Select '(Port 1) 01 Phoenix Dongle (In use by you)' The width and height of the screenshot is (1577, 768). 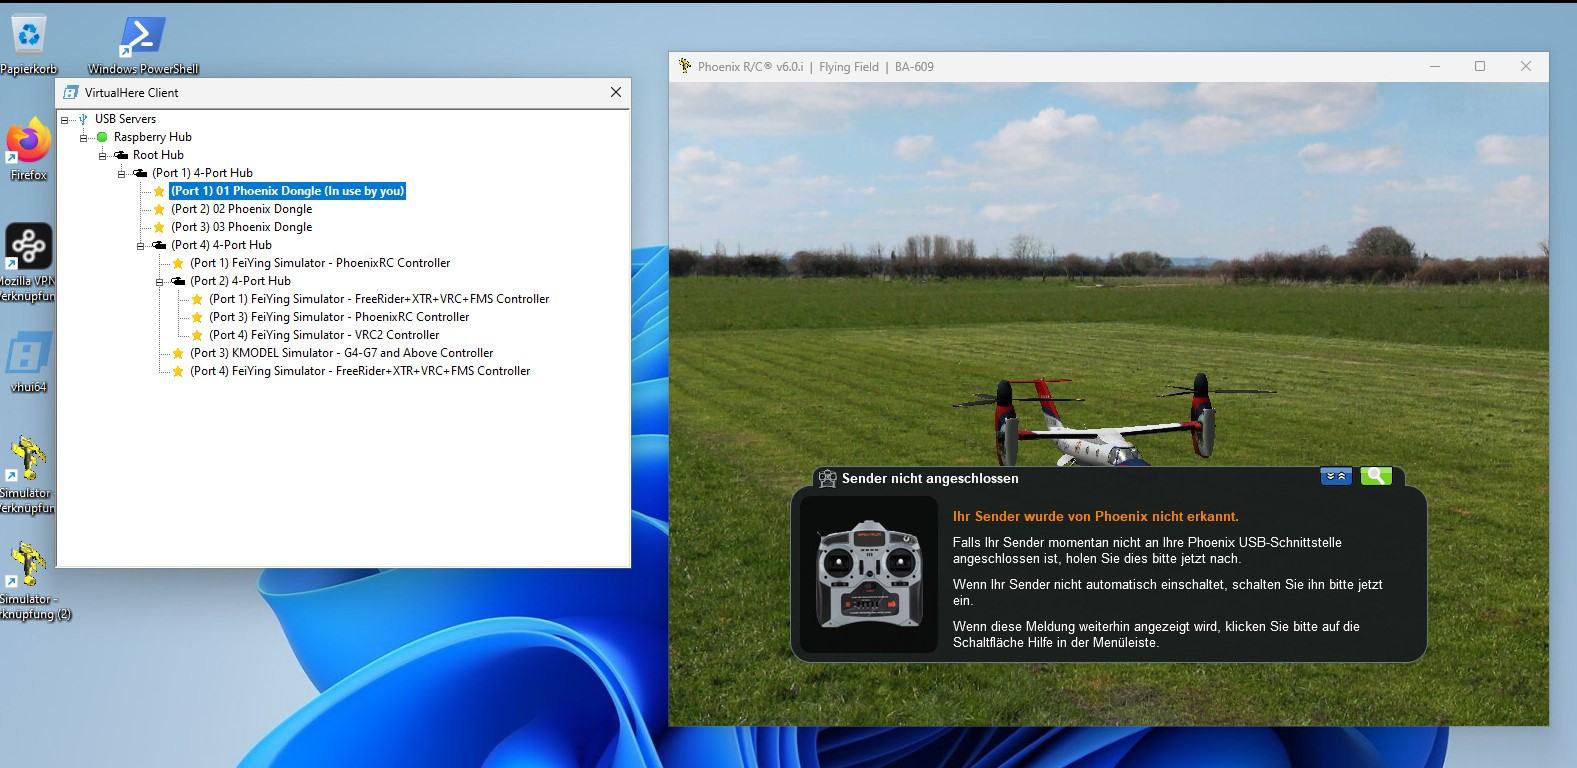coord(287,191)
